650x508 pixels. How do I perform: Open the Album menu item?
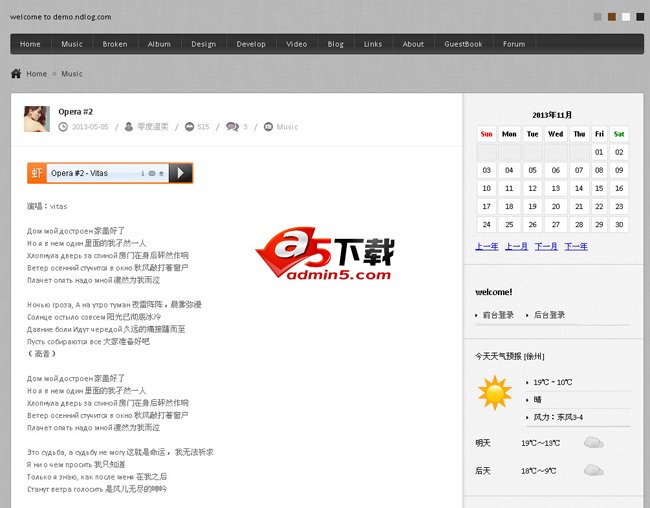coord(159,44)
